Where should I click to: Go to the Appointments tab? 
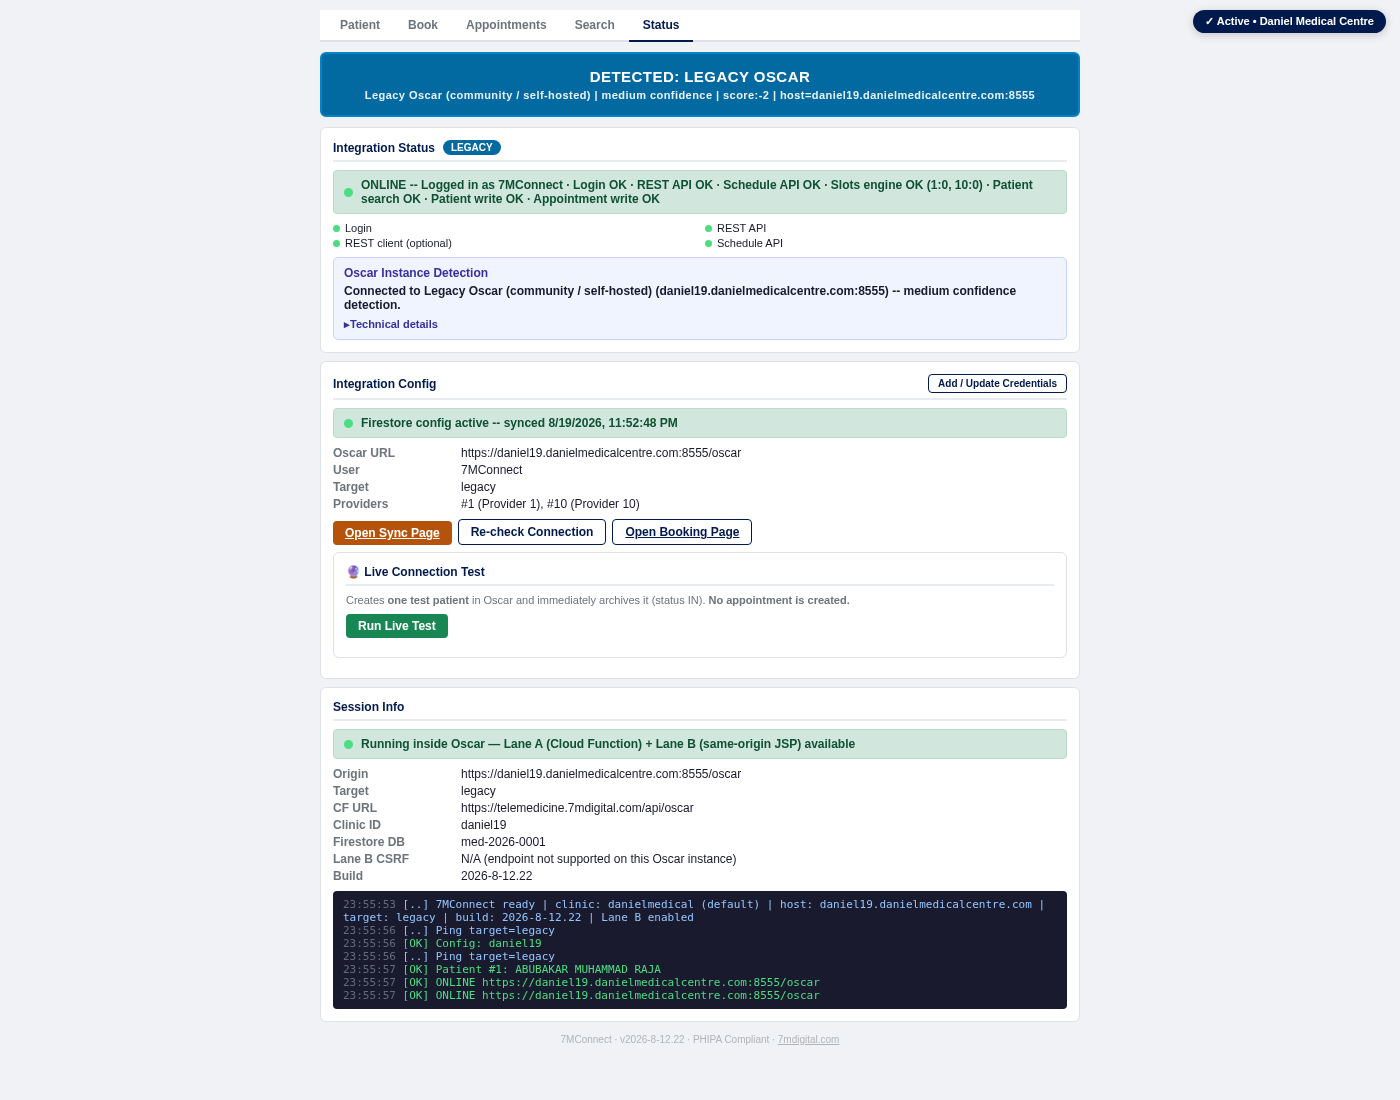tap(506, 25)
